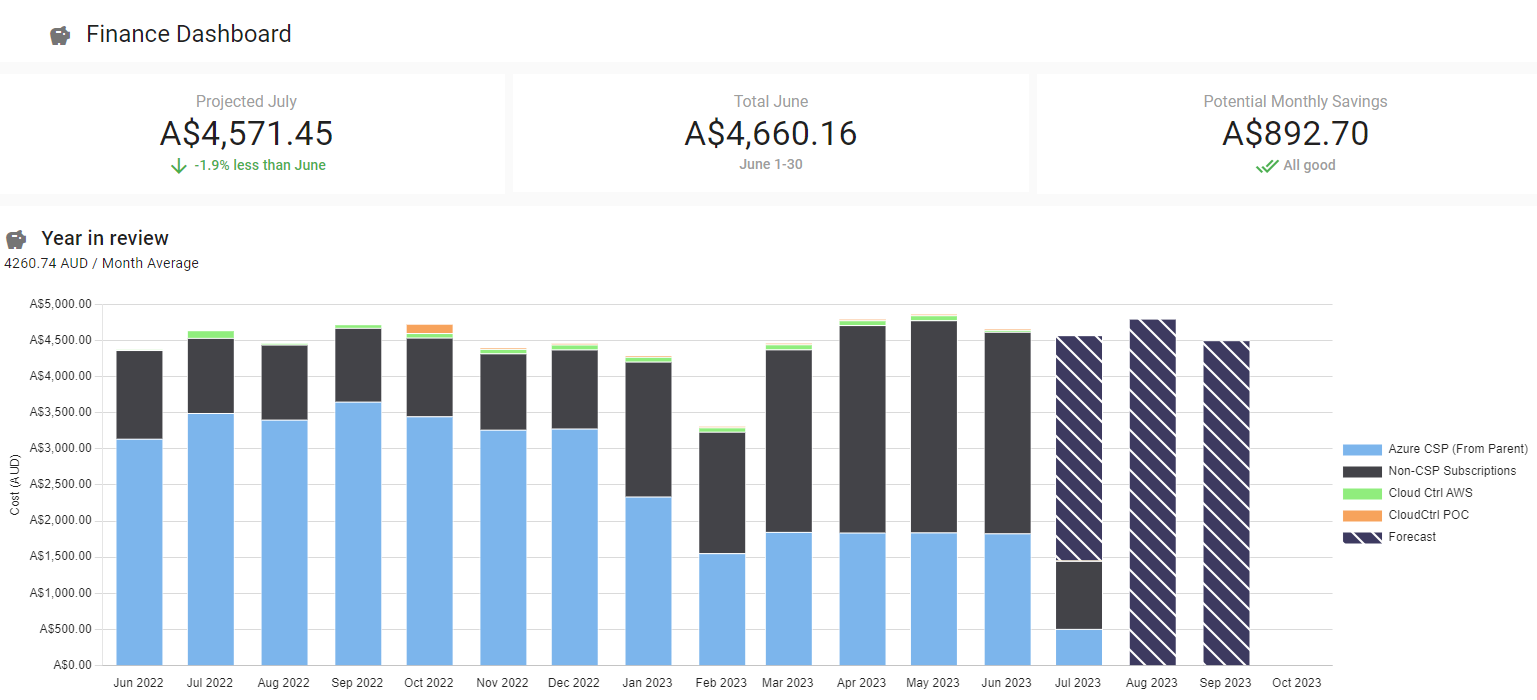Click the orange CloudCtrl POC legend swatch
Viewport: 1537px width, 700px height.
[x=1362, y=515]
